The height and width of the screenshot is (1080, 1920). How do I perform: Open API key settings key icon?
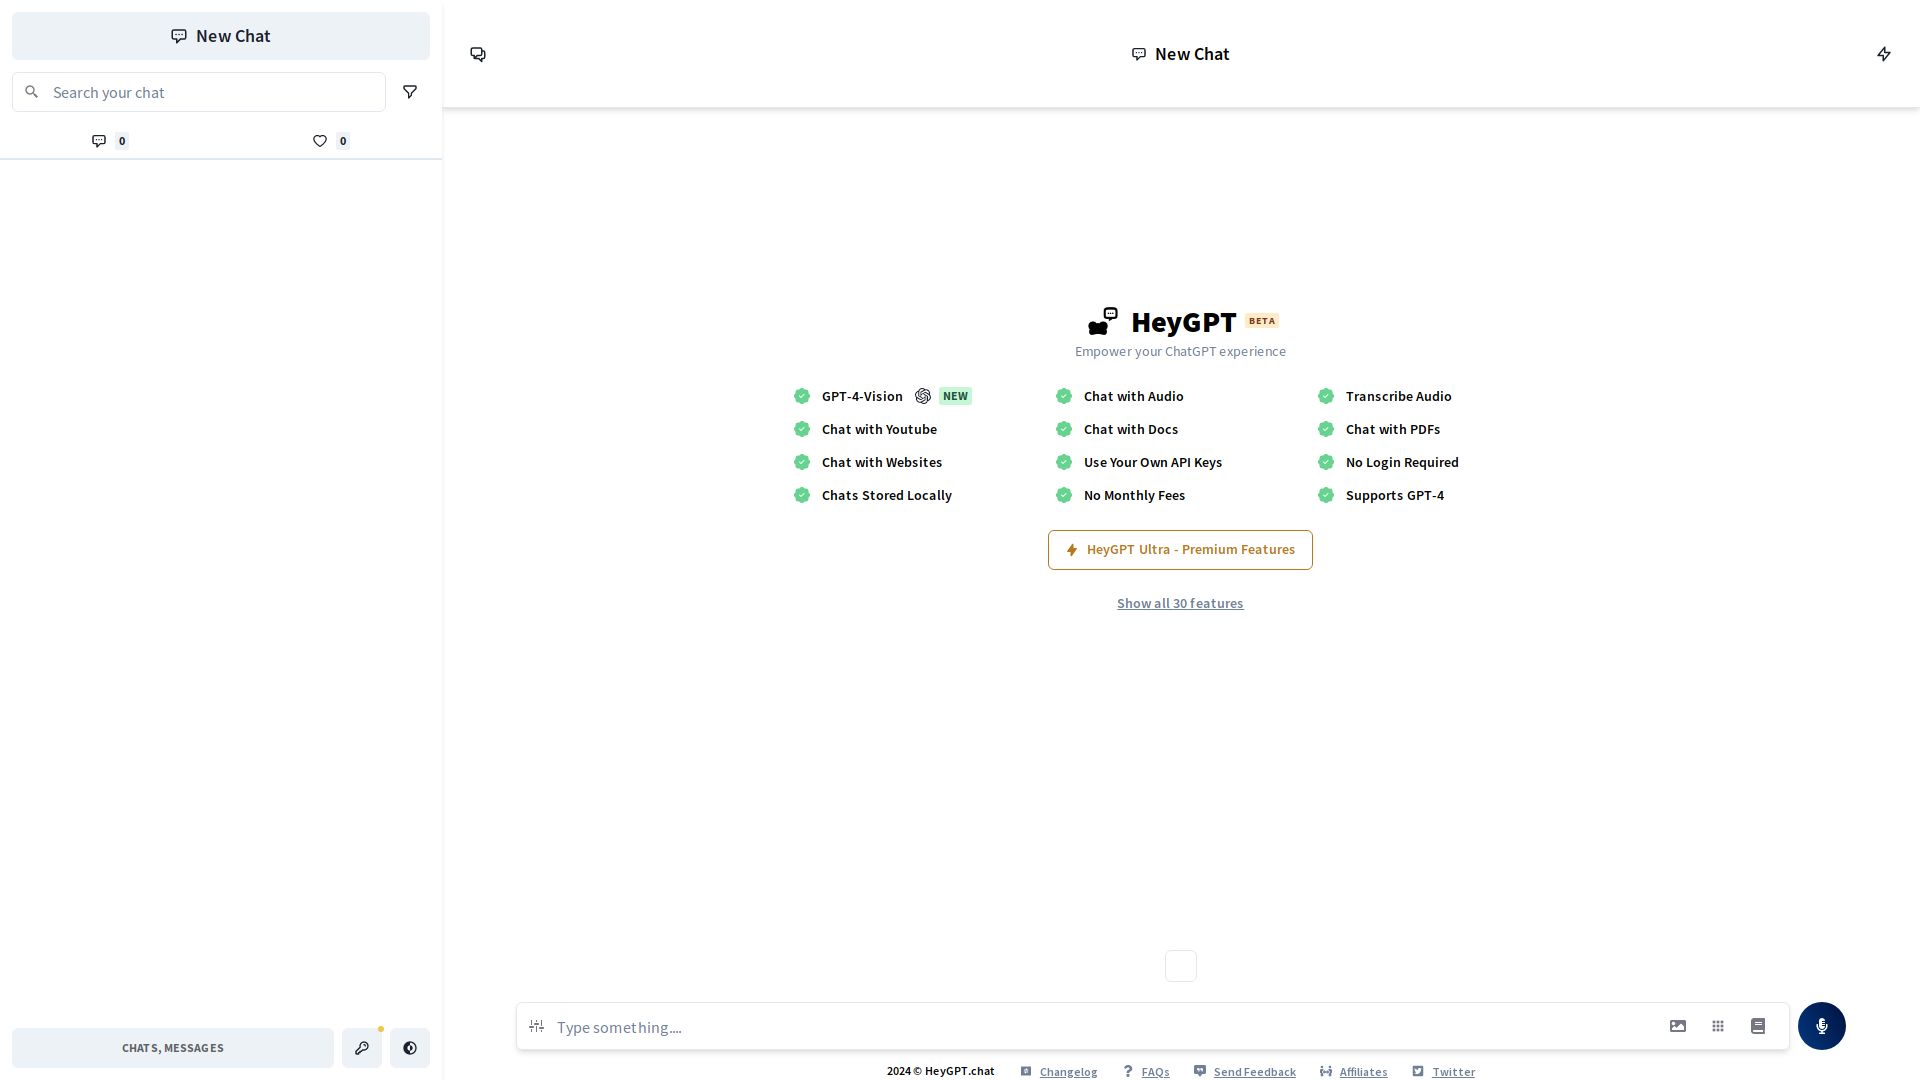click(362, 1048)
